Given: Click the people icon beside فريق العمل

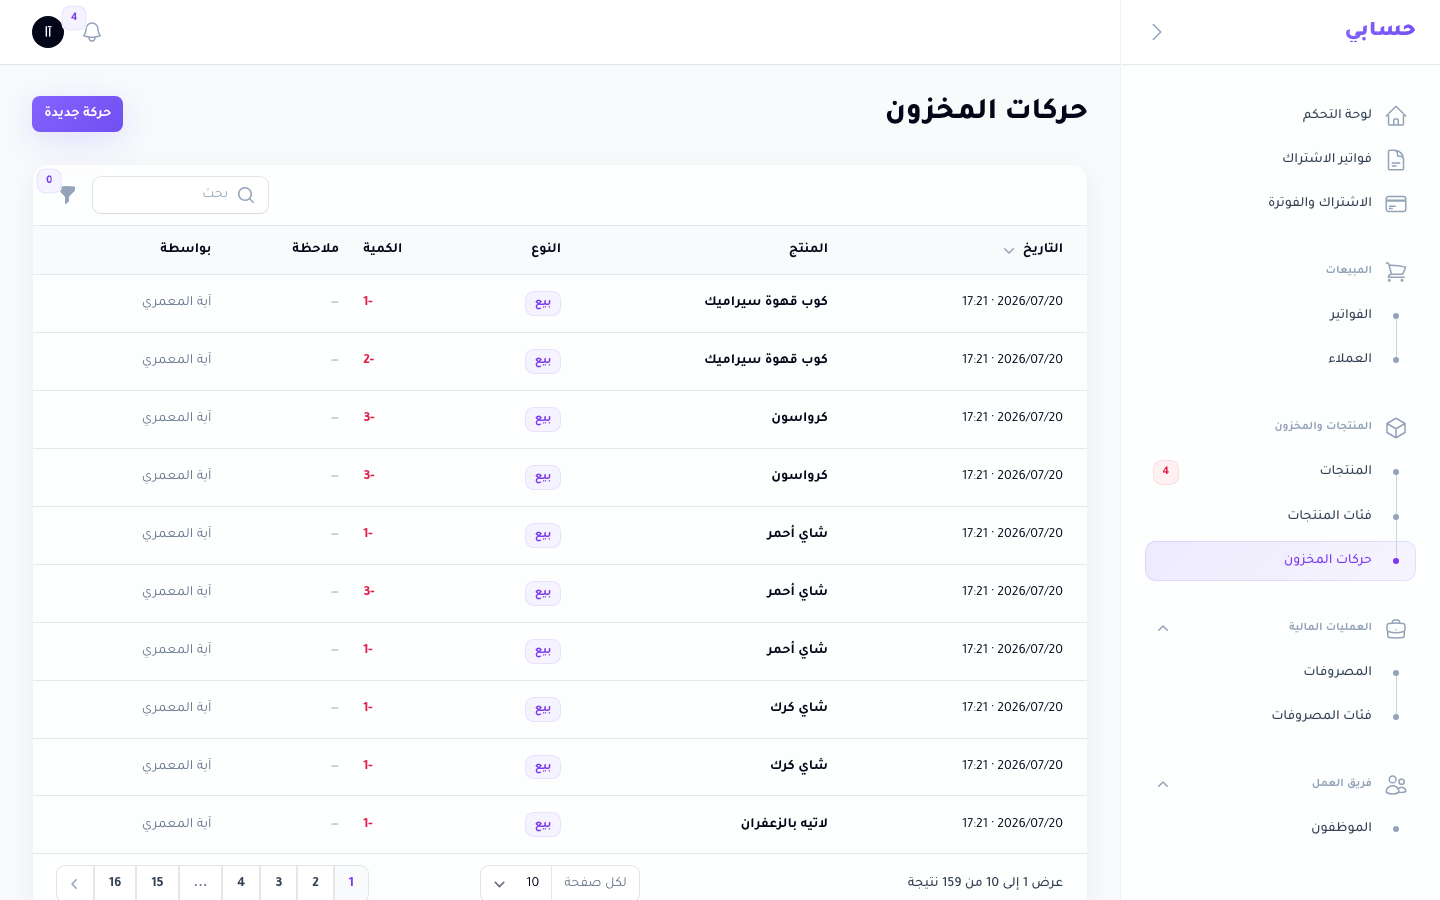Looking at the screenshot, I should tap(1396, 785).
